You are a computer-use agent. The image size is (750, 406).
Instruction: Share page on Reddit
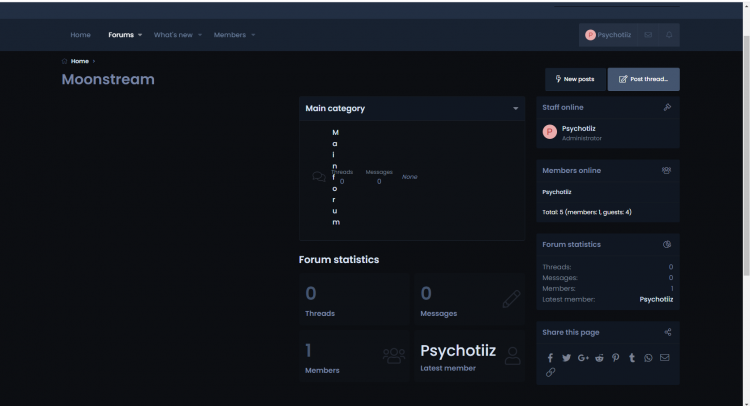[x=599, y=358]
